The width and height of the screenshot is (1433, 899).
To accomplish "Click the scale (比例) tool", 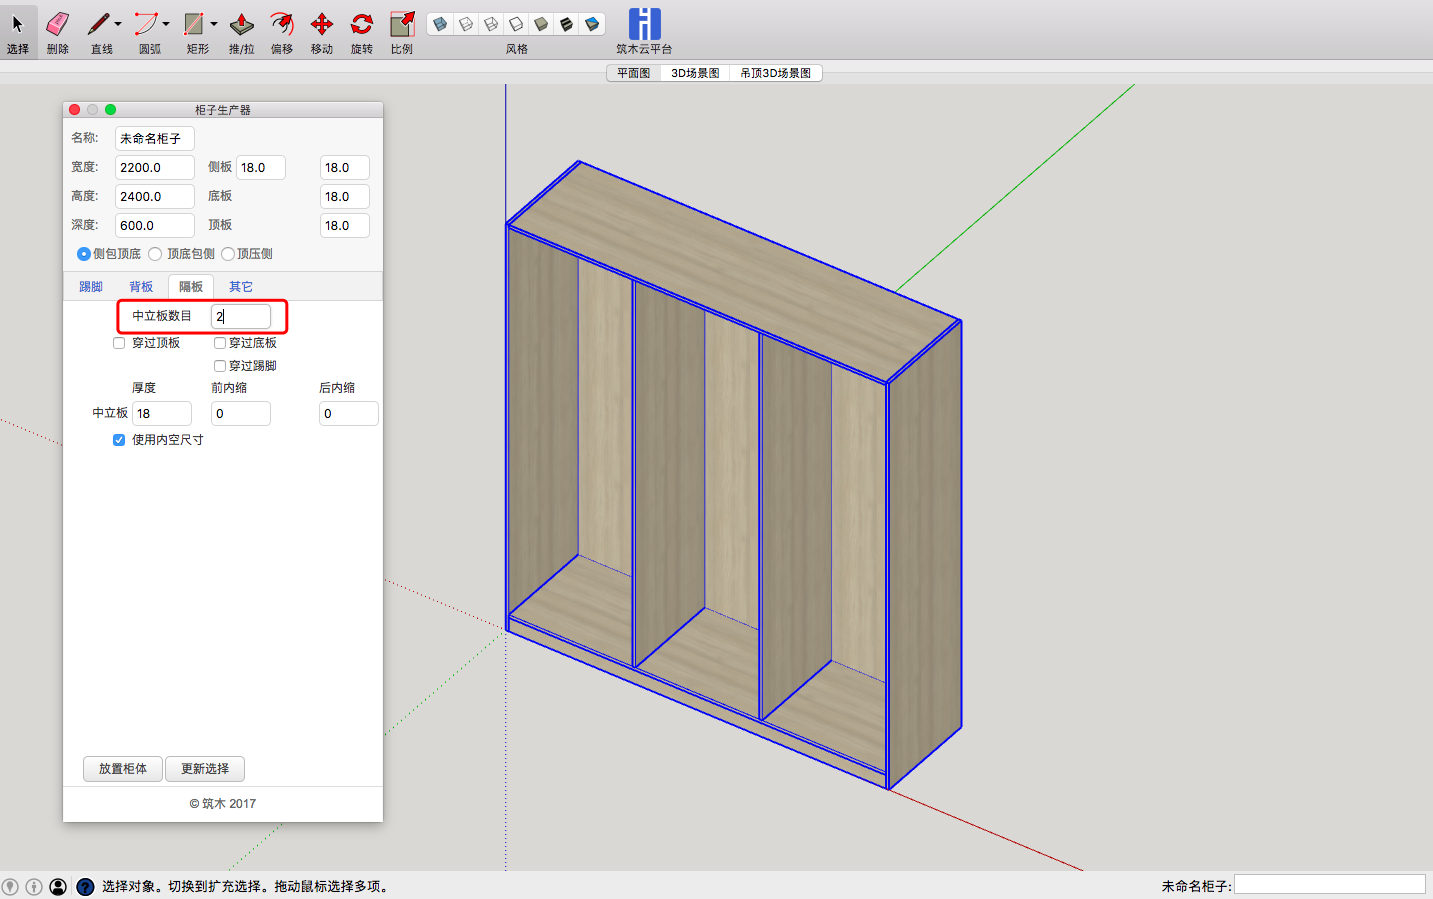I will (x=402, y=25).
